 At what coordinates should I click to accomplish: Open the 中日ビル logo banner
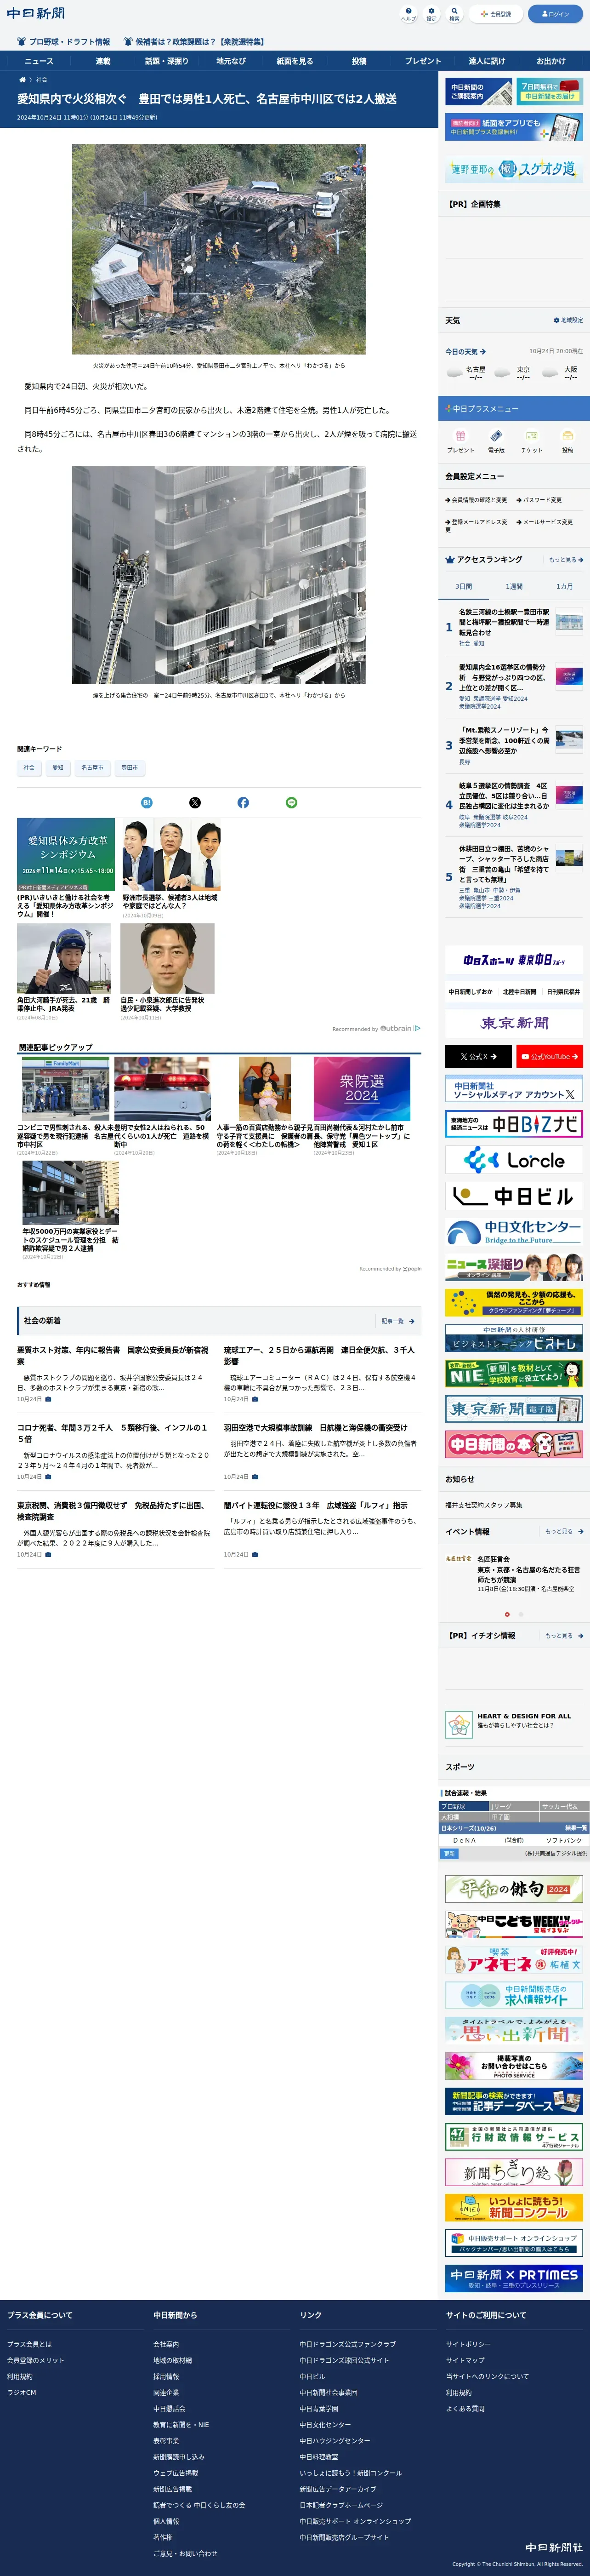[x=514, y=1196]
